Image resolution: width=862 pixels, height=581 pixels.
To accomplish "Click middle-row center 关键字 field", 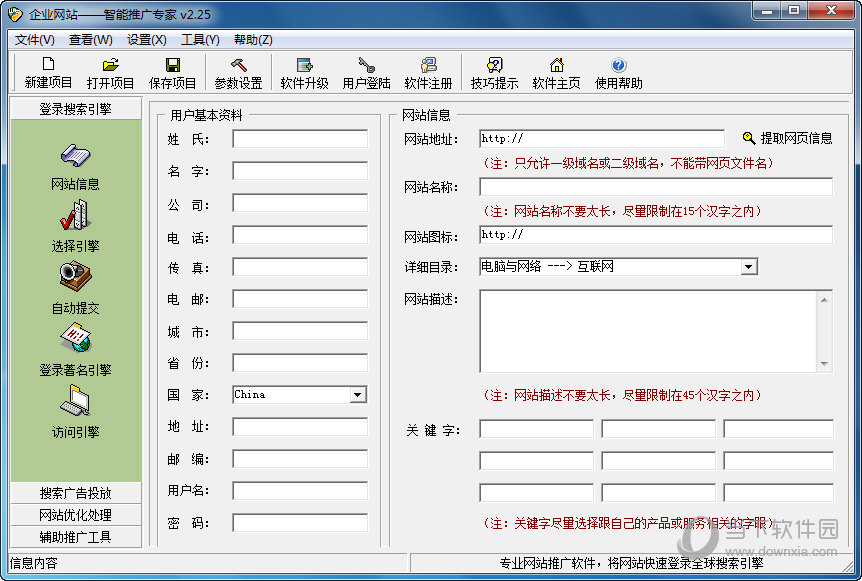I will coord(659,461).
